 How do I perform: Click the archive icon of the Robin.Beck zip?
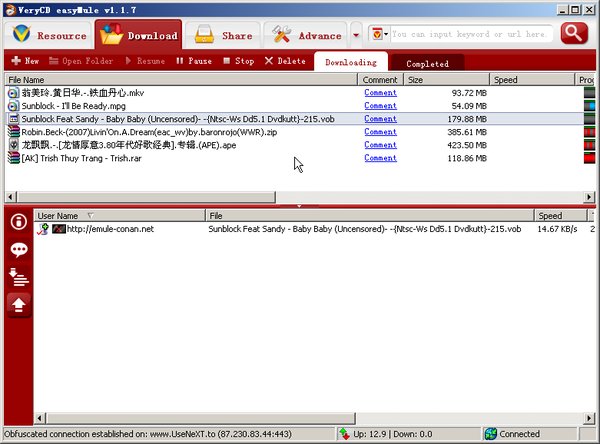[13, 132]
